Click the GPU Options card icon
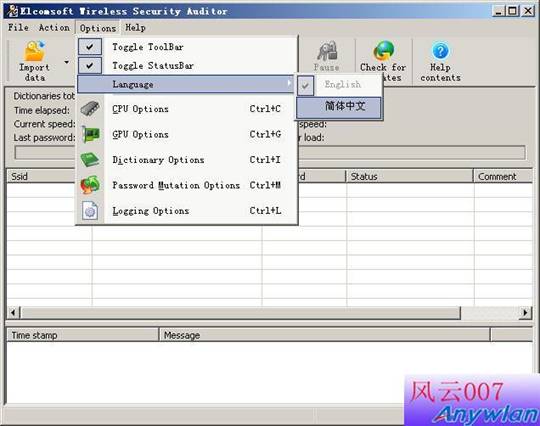This screenshot has width=540, height=426. tap(90, 134)
